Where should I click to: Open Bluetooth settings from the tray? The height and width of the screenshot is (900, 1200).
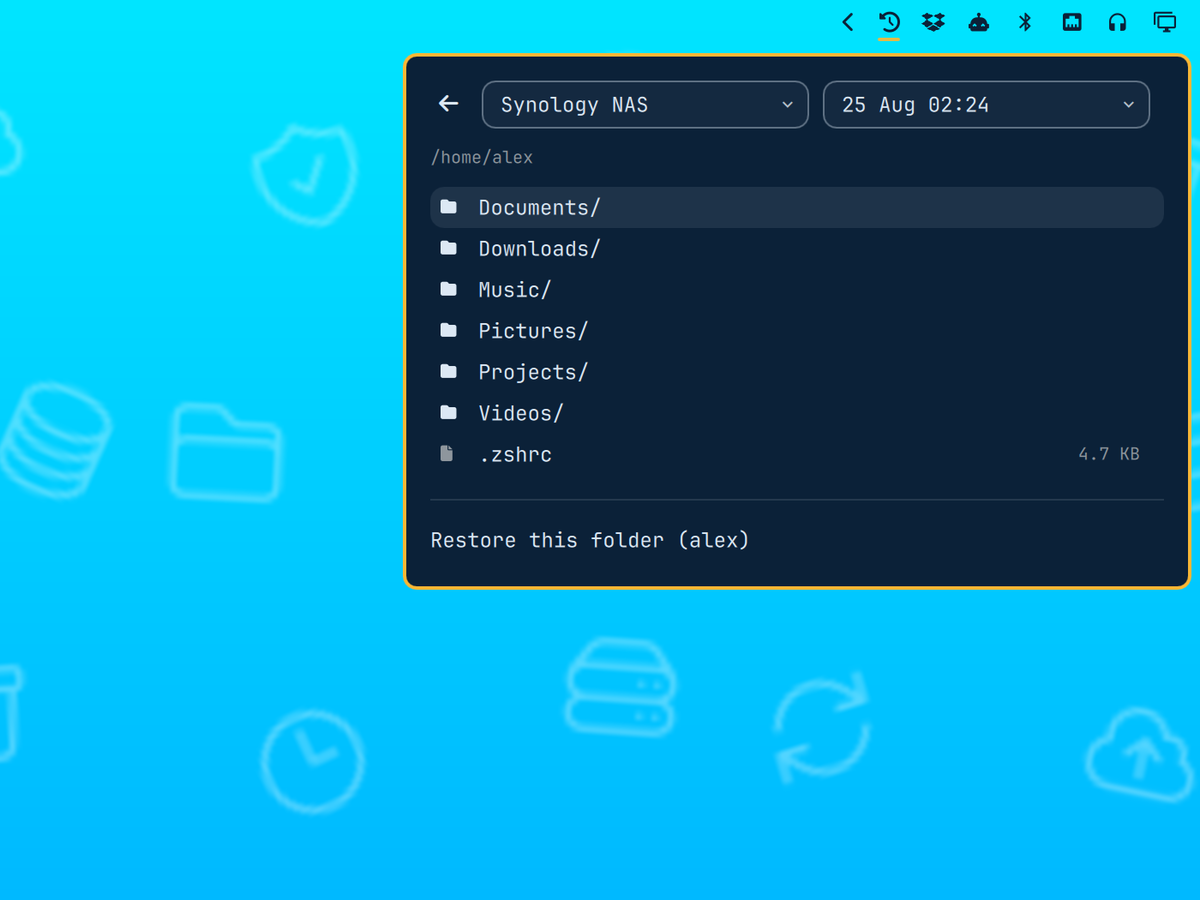[x=1025, y=22]
